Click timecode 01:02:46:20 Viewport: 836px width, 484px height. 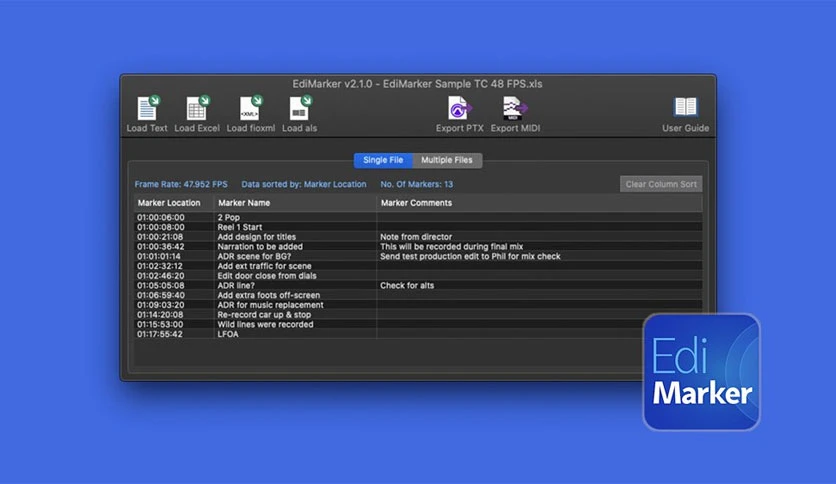click(x=160, y=276)
